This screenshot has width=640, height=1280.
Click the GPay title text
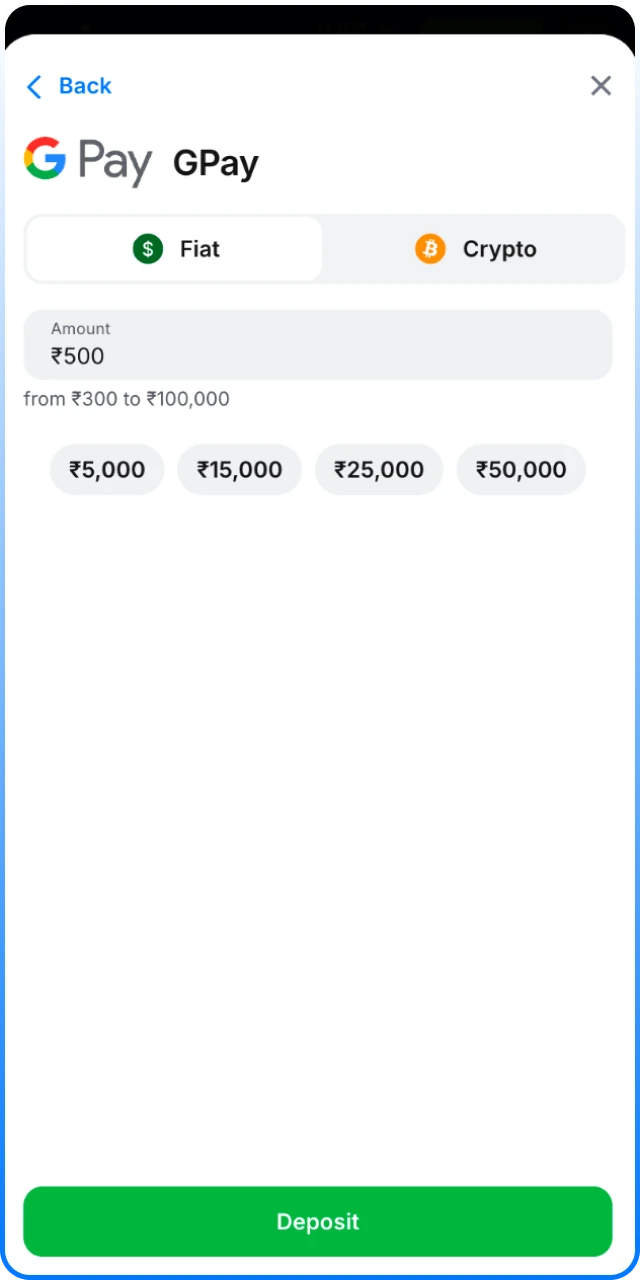pyautogui.click(x=215, y=162)
